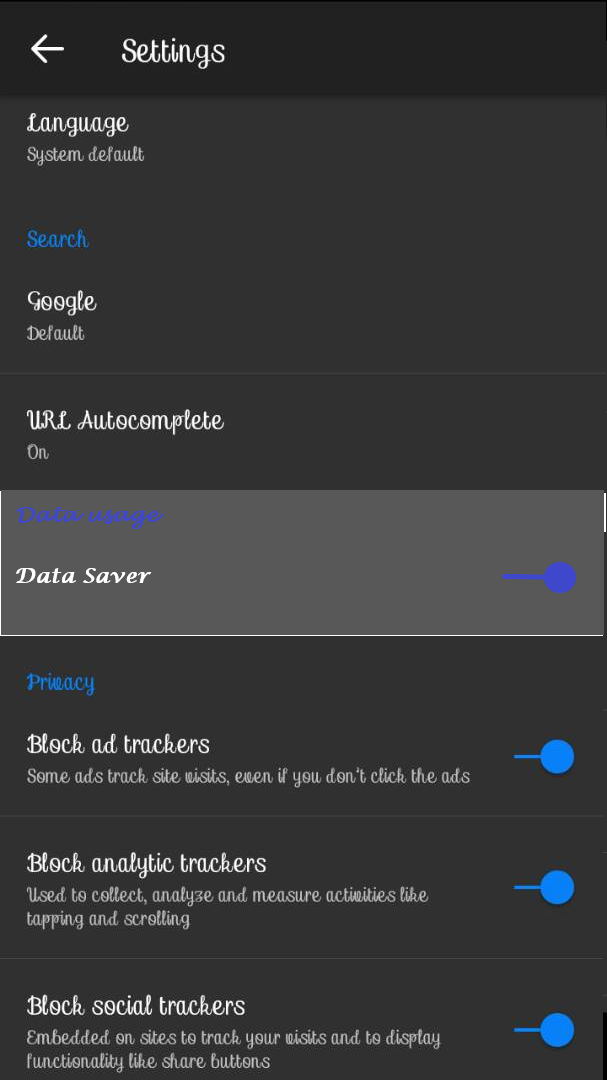Open the Google search engine option
The image size is (607, 1080).
pos(62,301)
